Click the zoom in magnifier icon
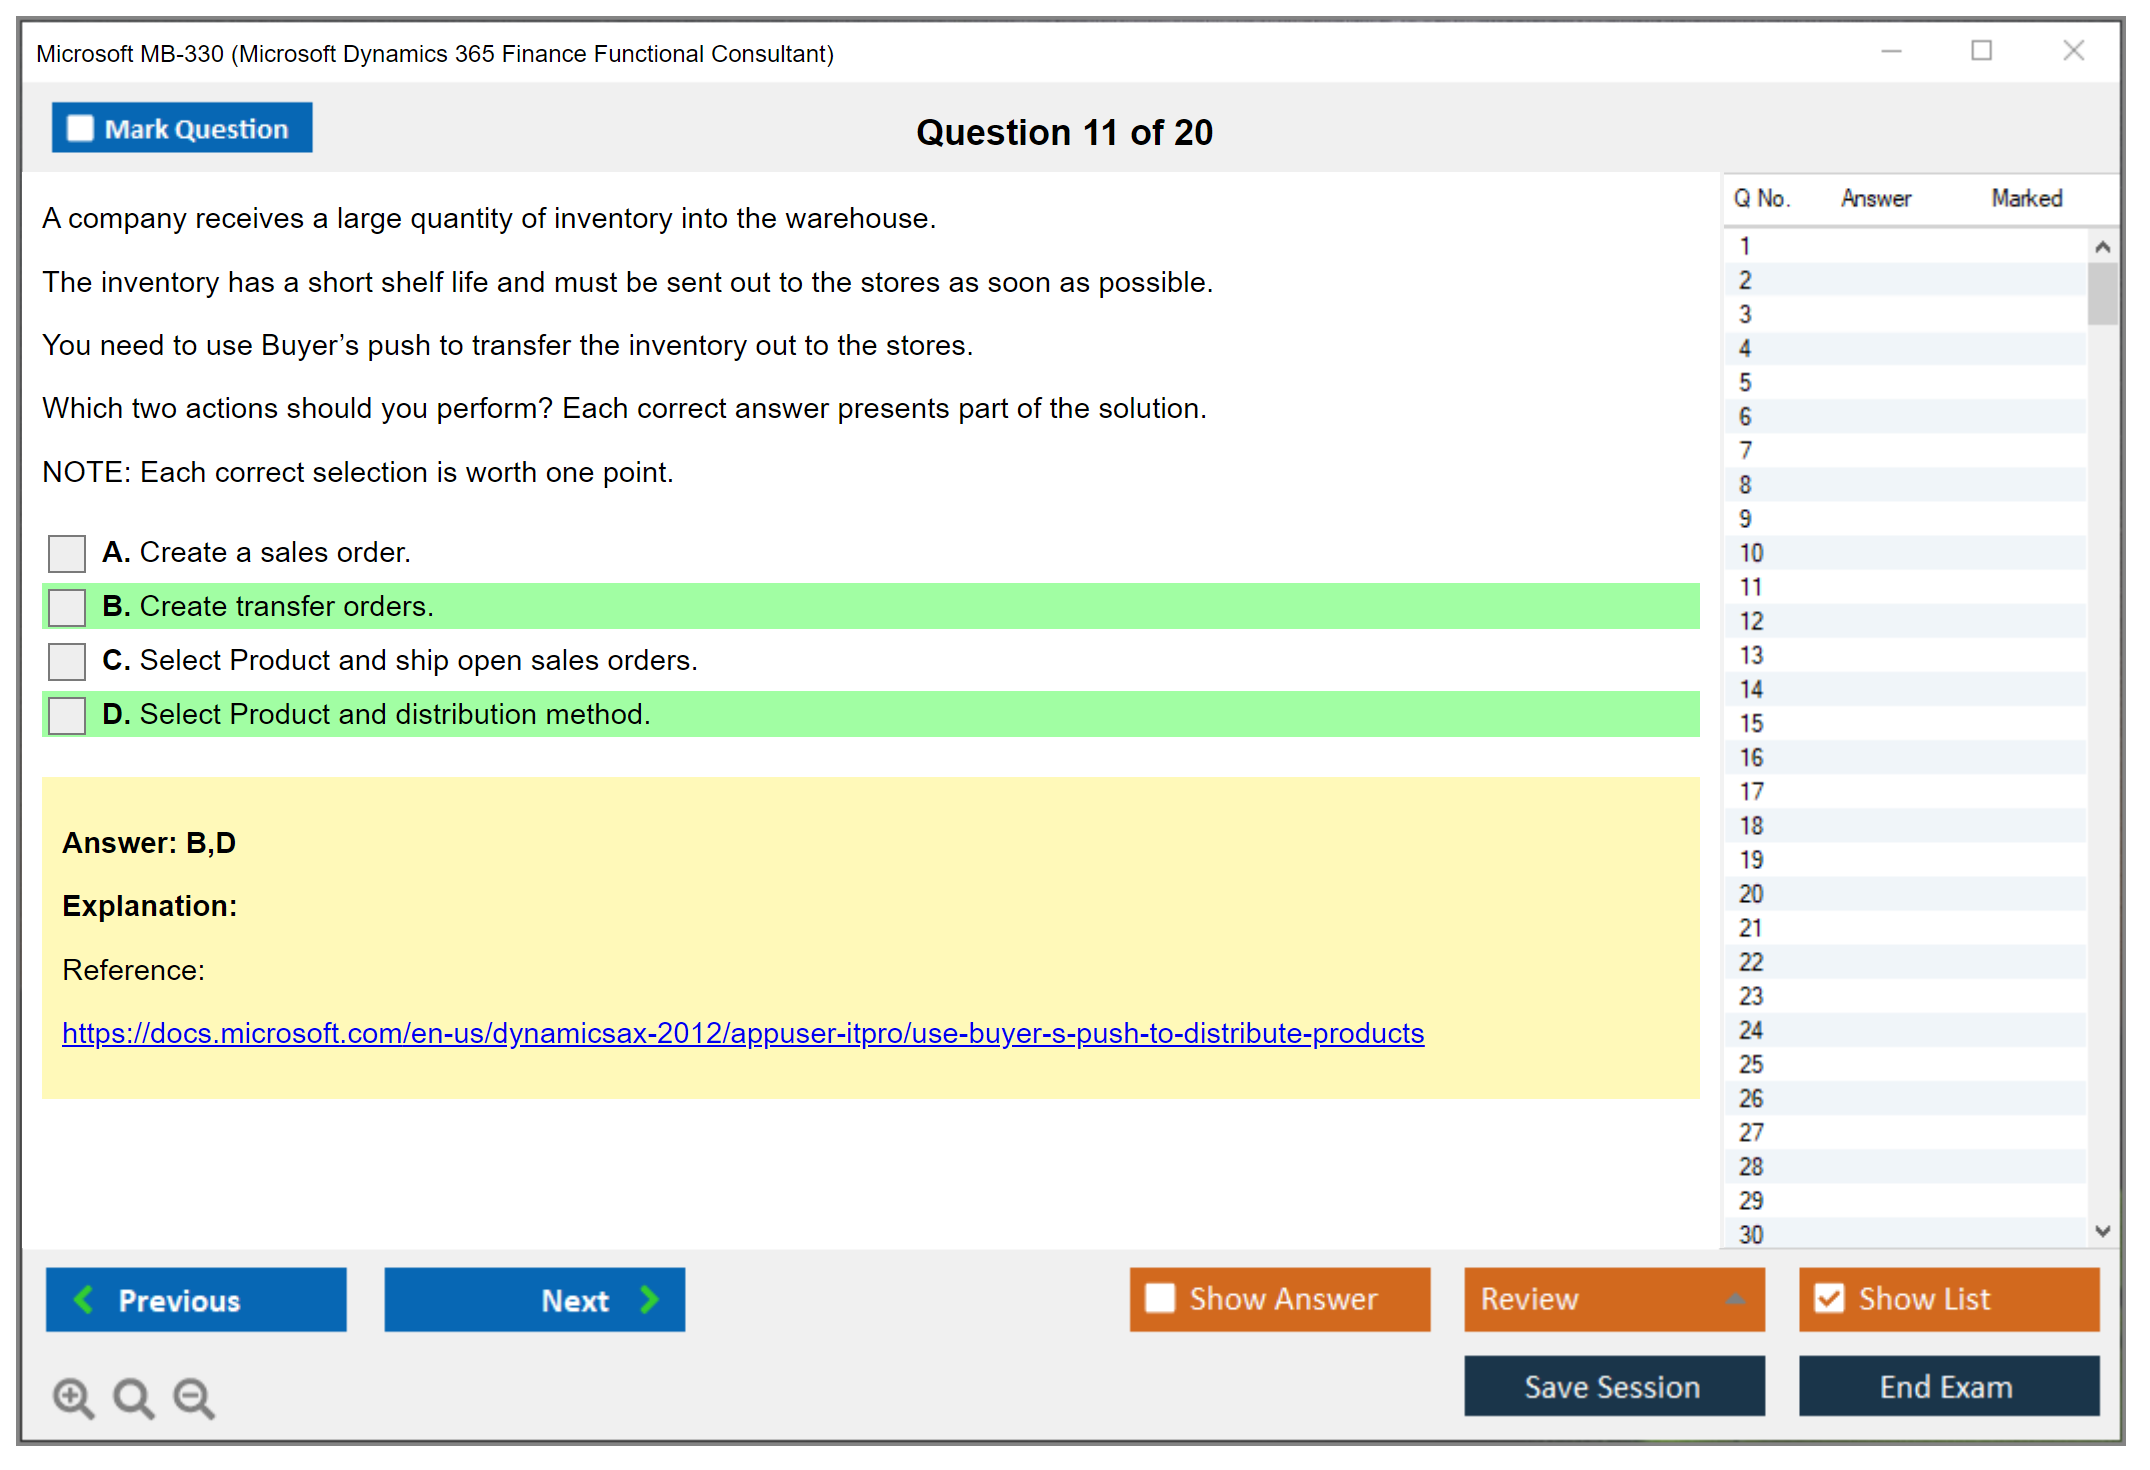 [x=73, y=1397]
